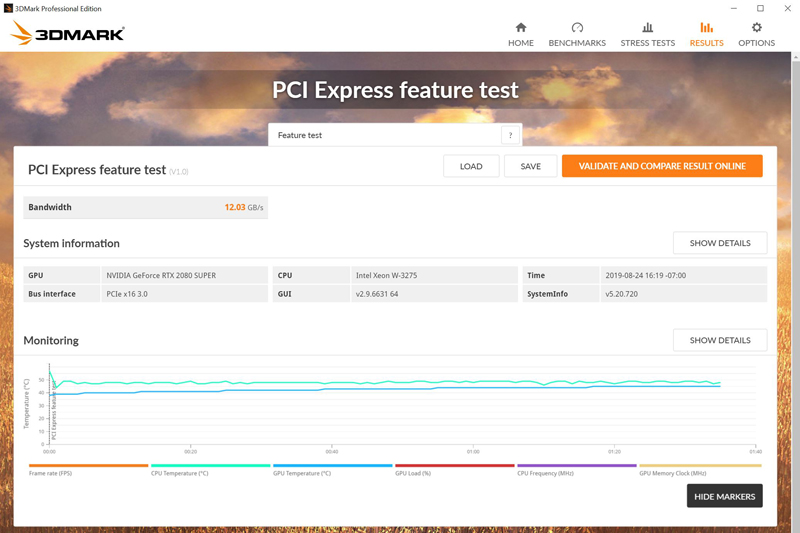
Task: Open the Stress Tests icon
Action: coord(647,28)
